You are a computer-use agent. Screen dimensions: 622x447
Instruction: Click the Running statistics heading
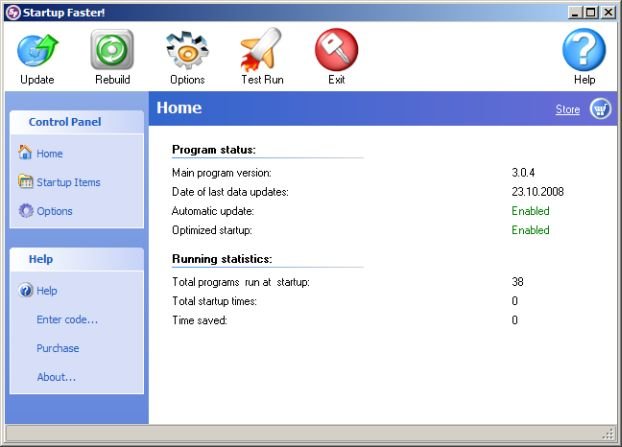click(x=222, y=259)
